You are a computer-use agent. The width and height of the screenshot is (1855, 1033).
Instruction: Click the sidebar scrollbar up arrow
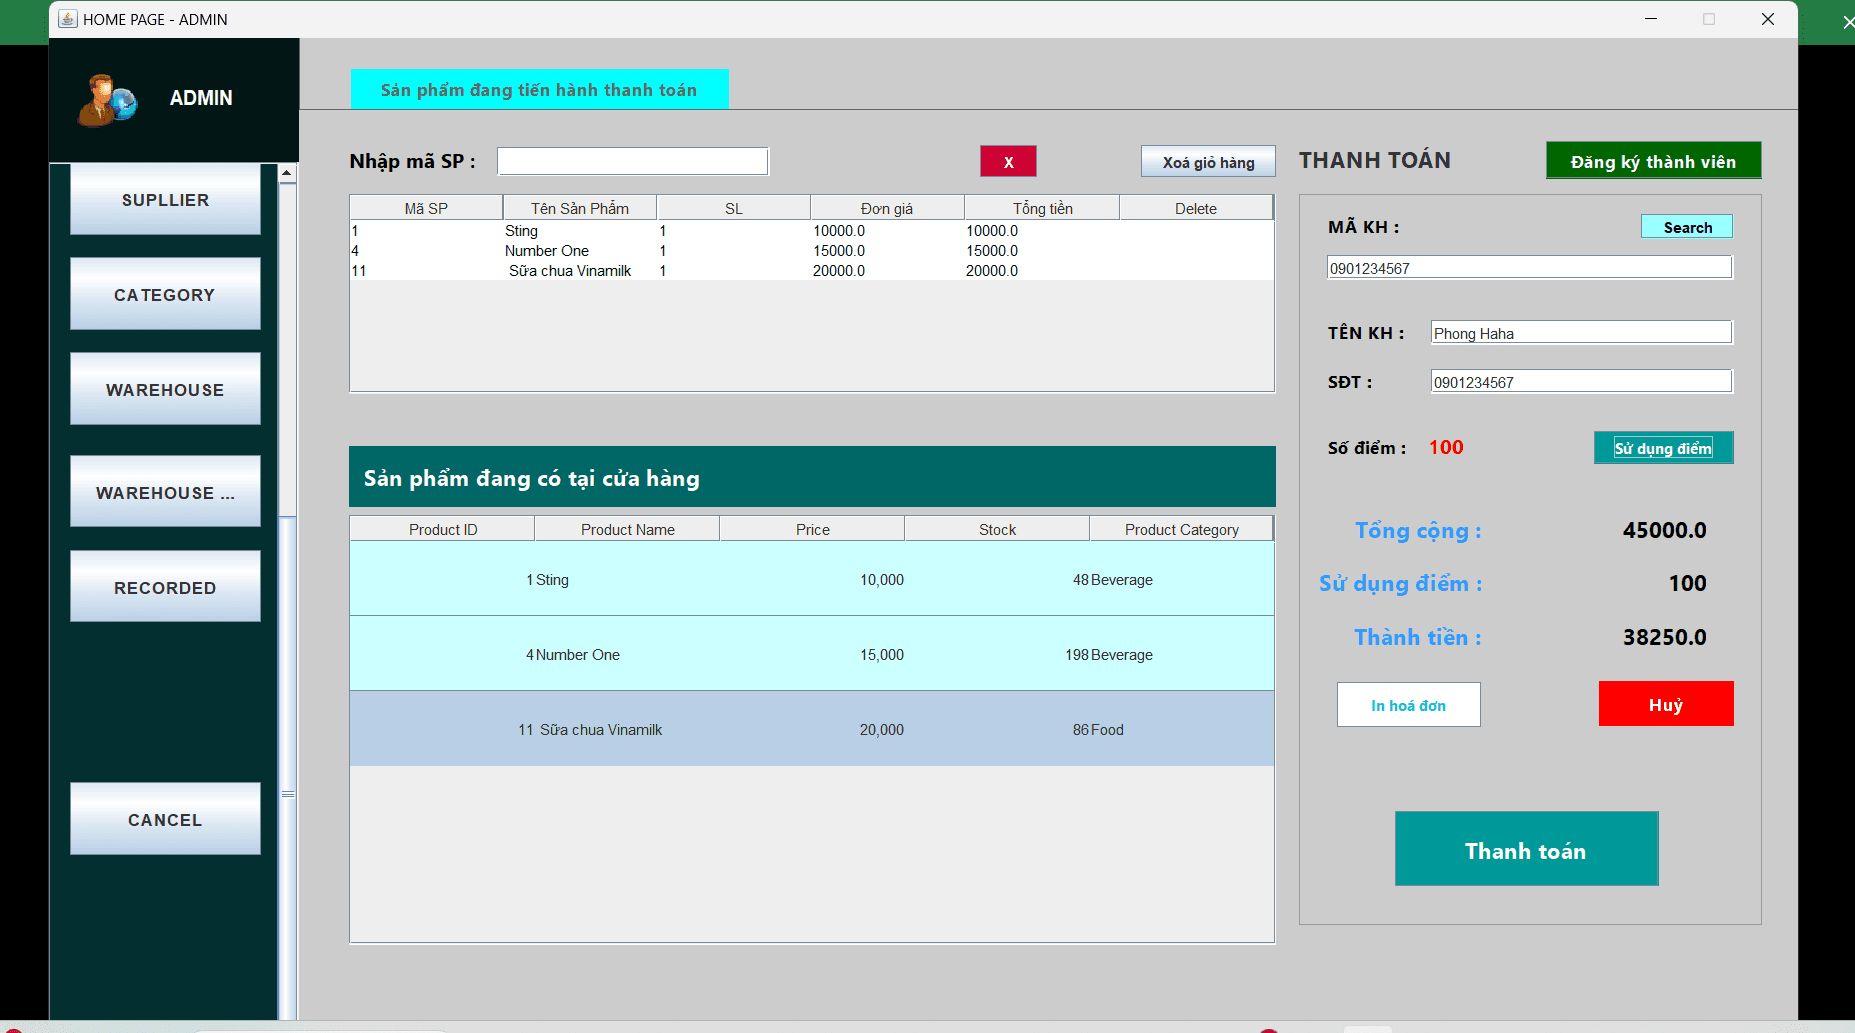287,174
